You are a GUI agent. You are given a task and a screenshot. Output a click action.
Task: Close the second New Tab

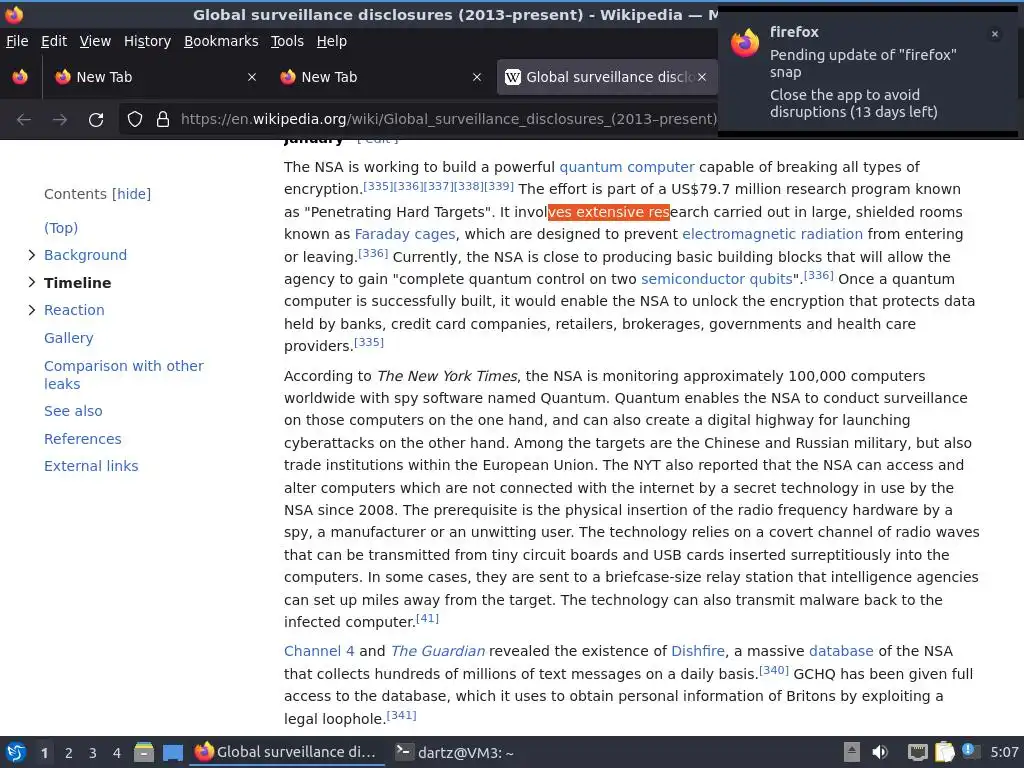pos(477,77)
